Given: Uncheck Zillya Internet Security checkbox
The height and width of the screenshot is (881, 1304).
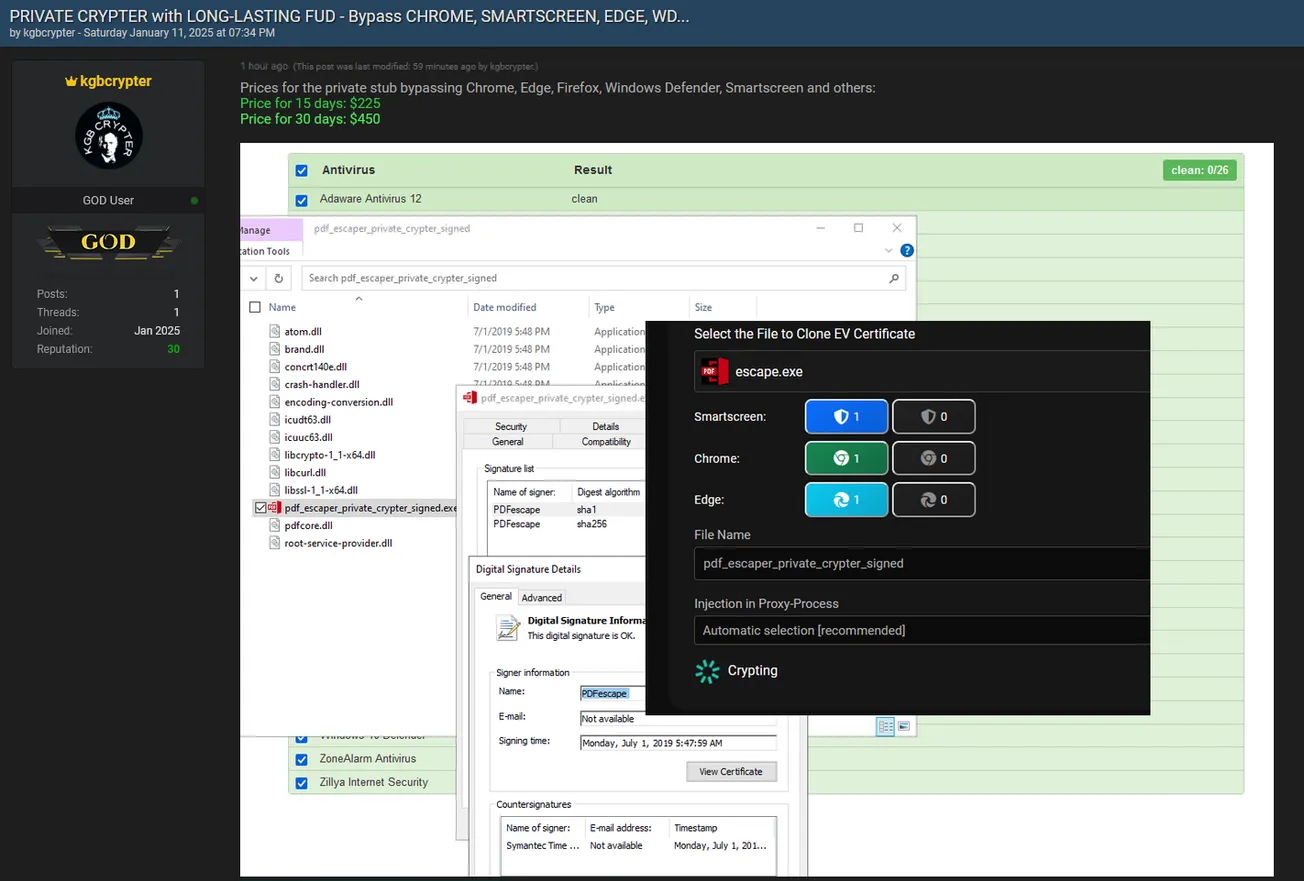Looking at the screenshot, I should pos(302,782).
